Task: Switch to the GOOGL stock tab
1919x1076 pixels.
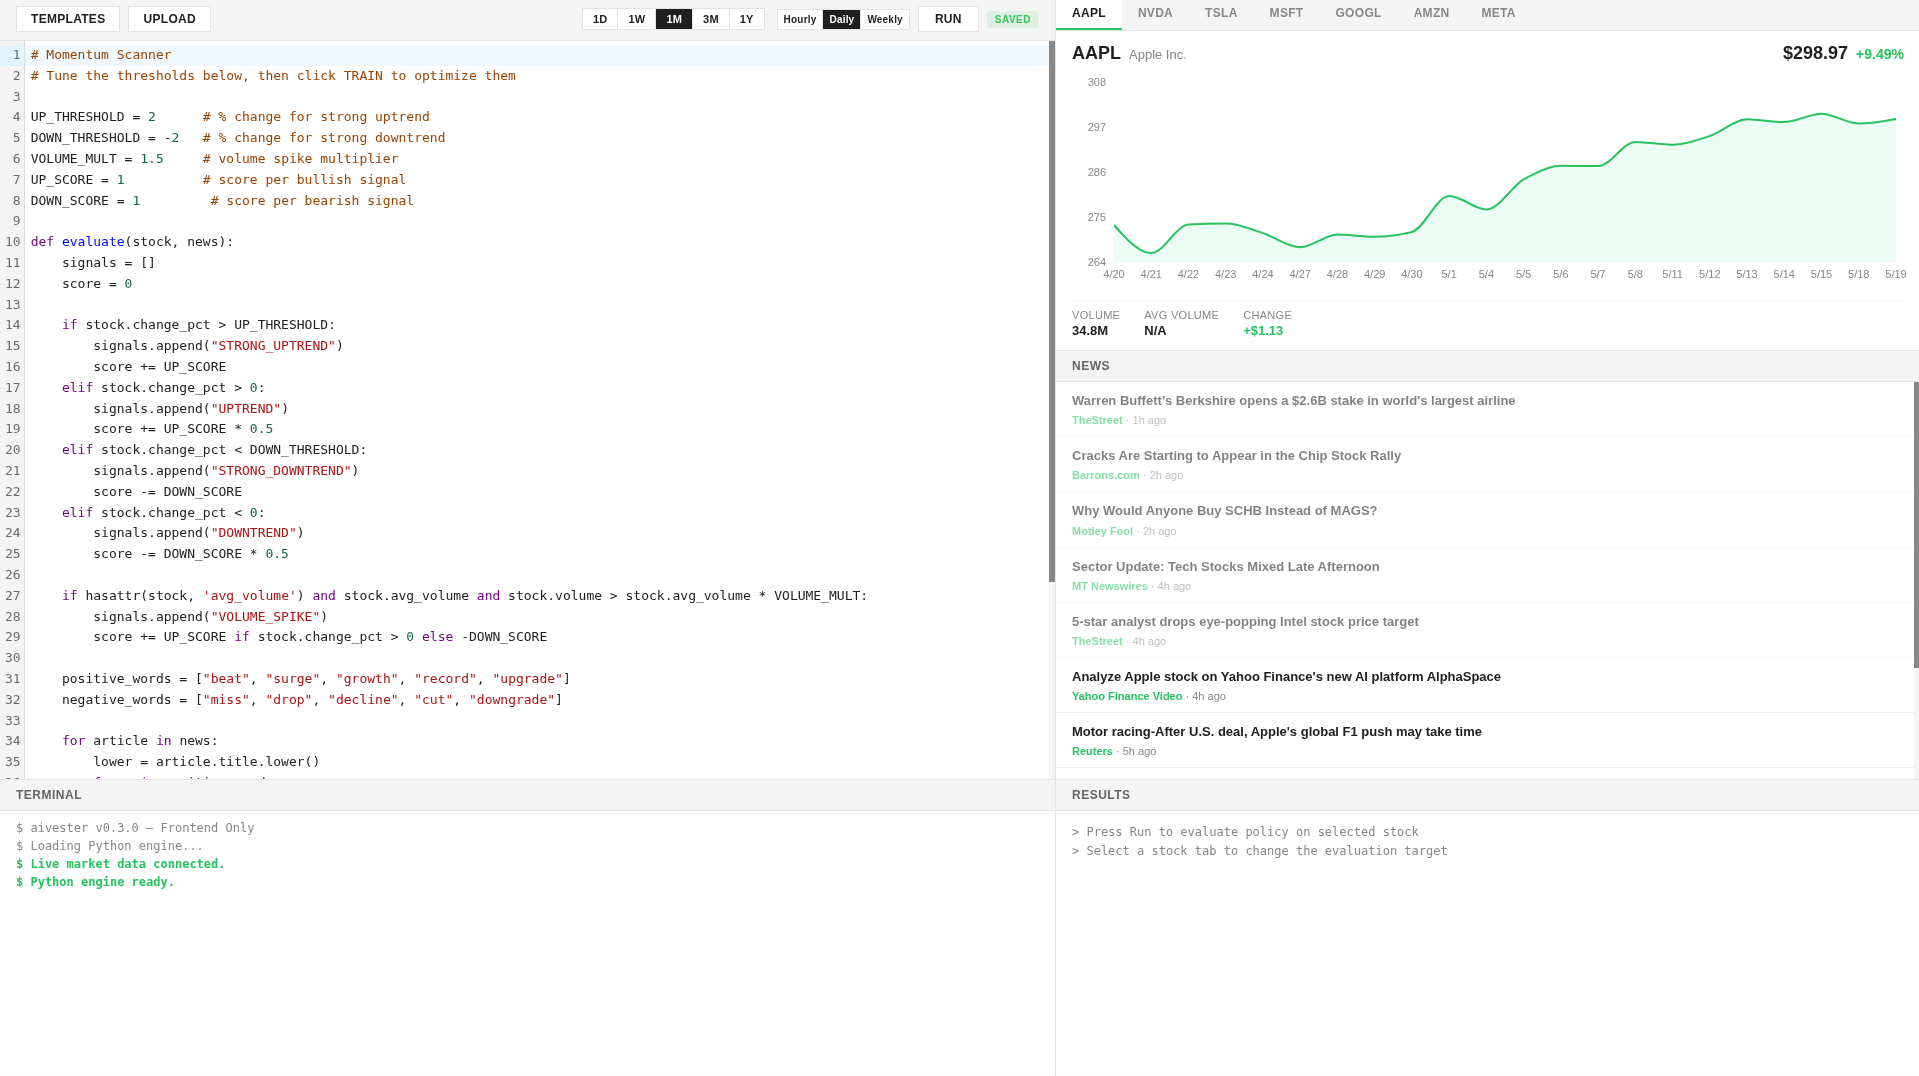Action: click(x=1358, y=14)
